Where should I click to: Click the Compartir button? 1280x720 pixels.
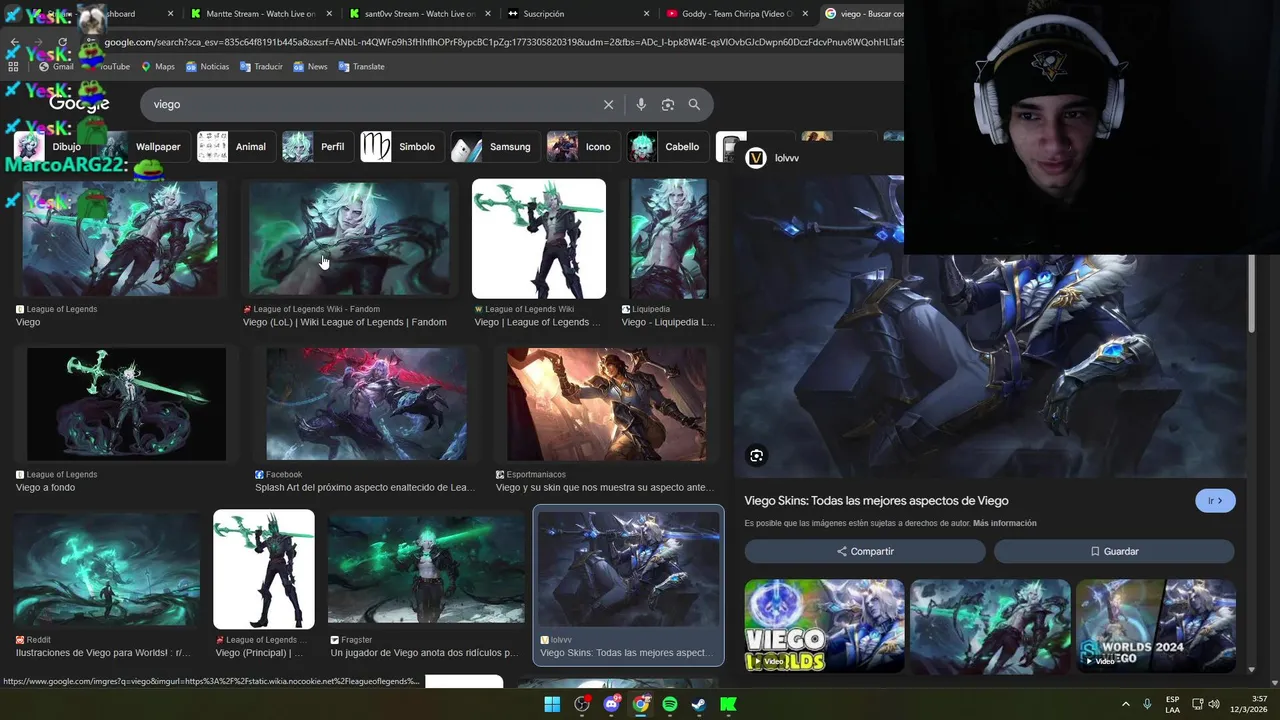[x=865, y=551]
